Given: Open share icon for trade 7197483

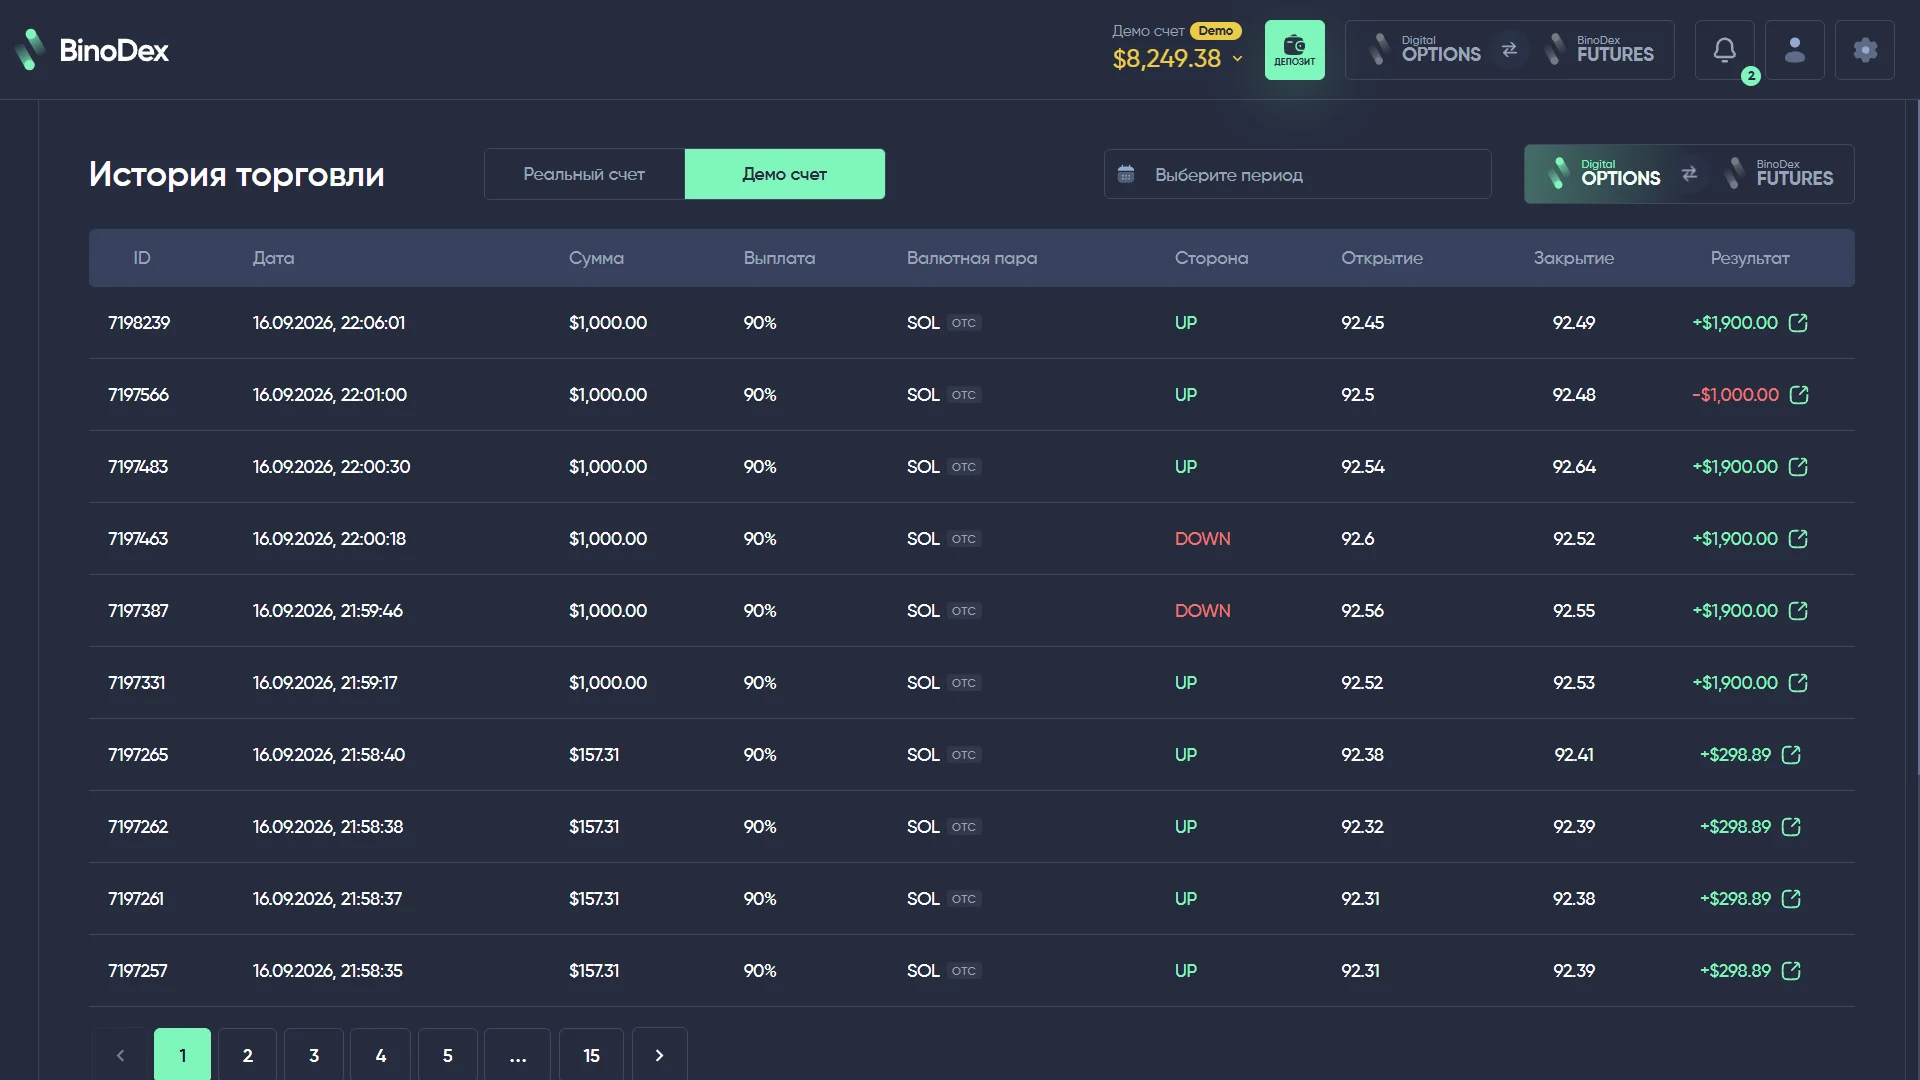Looking at the screenshot, I should pos(1798,467).
